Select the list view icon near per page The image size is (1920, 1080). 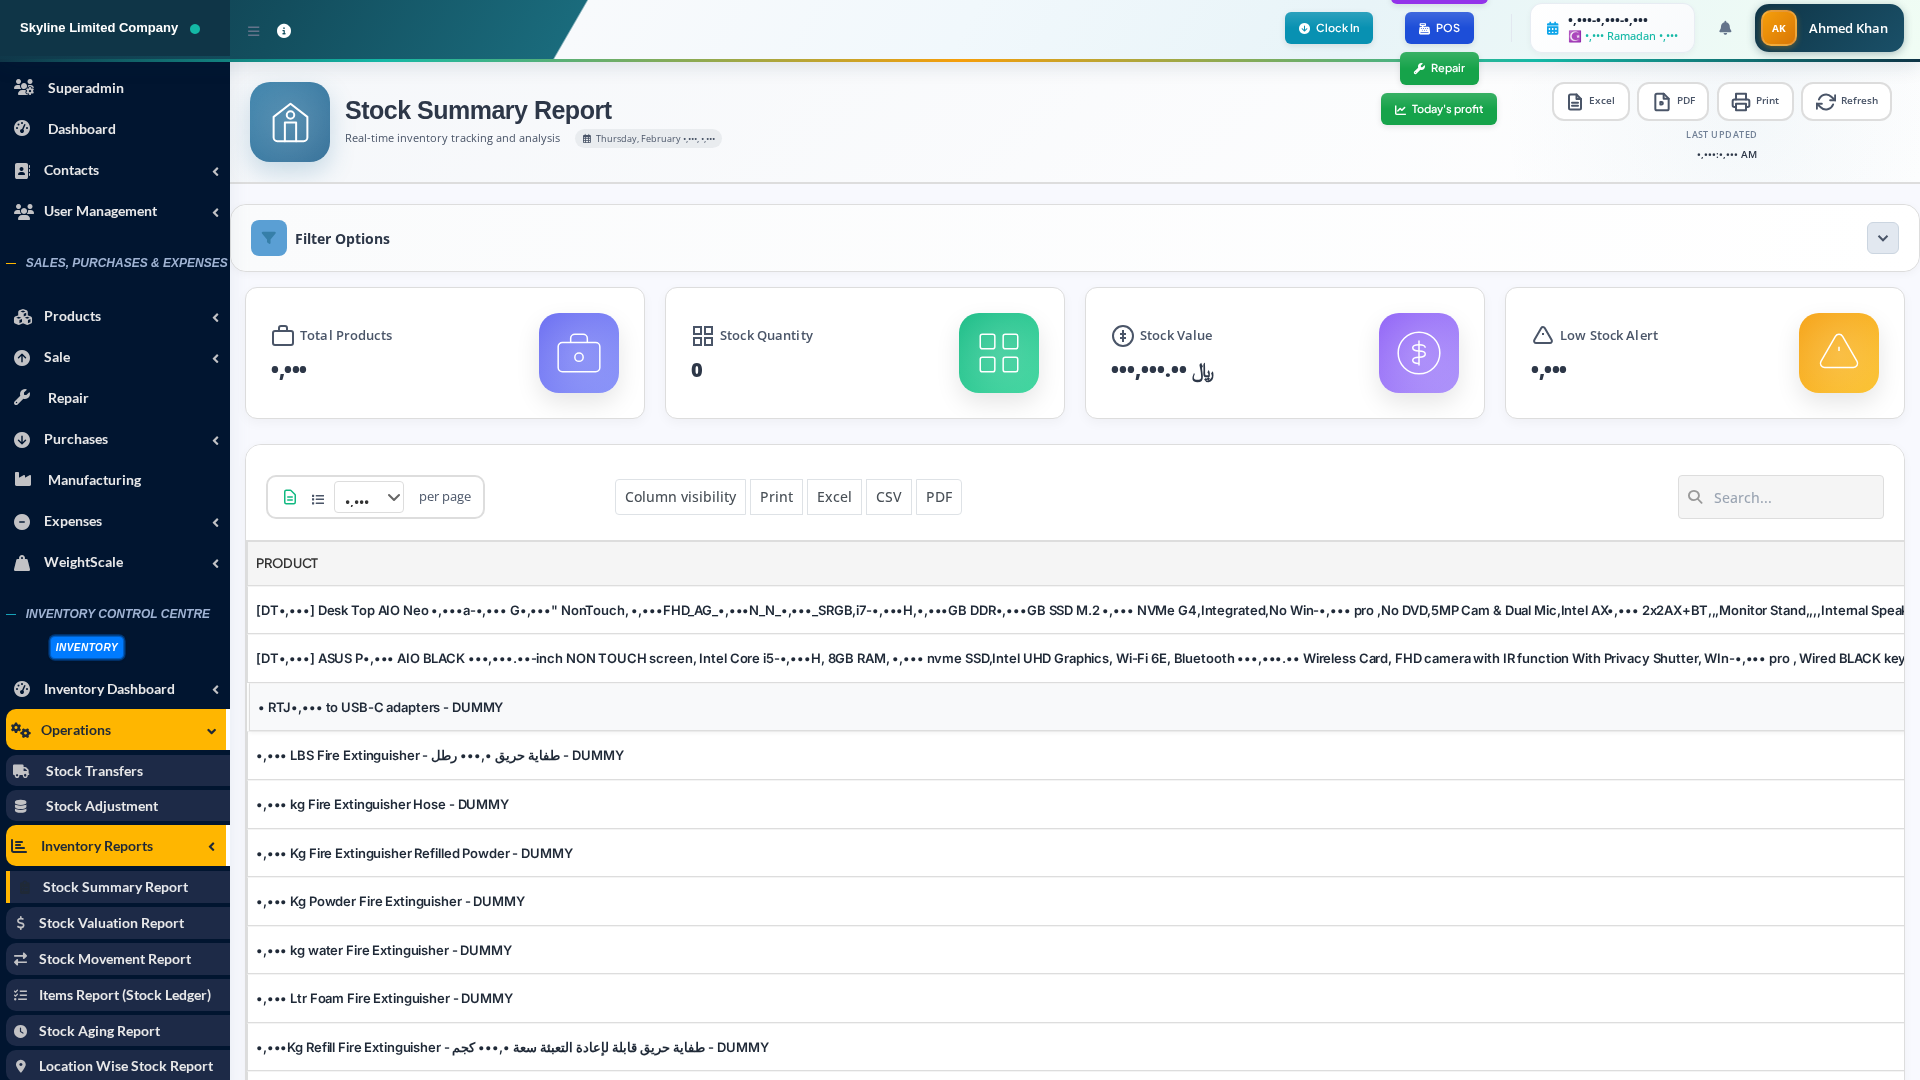pos(318,499)
